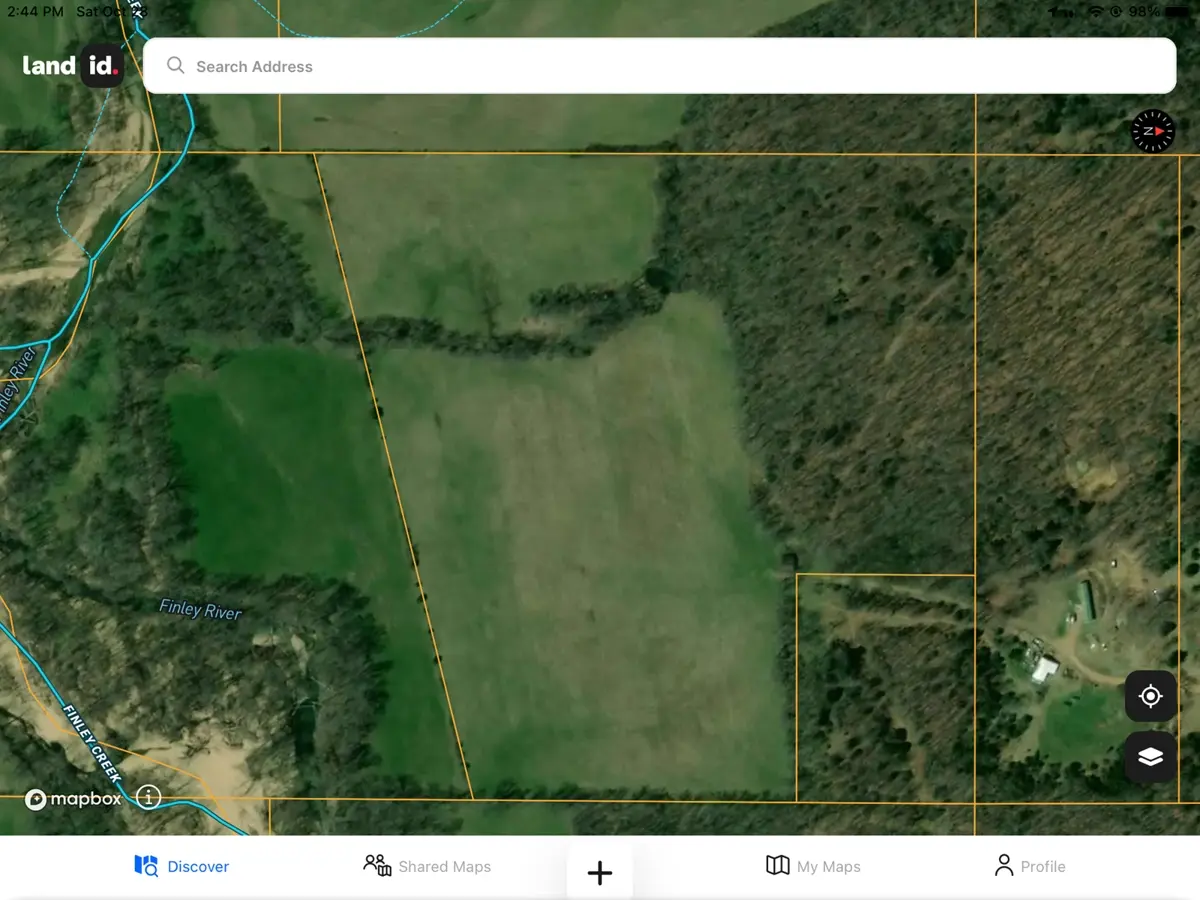This screenshot has width=1200, height=900.
Task: Select the small square wooded parcel
Action: [885, 688]
